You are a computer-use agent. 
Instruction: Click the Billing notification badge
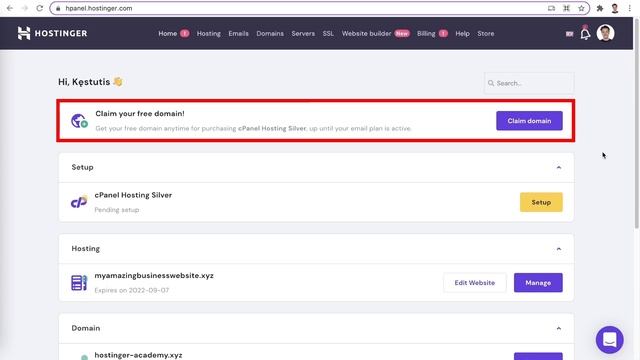443,33
